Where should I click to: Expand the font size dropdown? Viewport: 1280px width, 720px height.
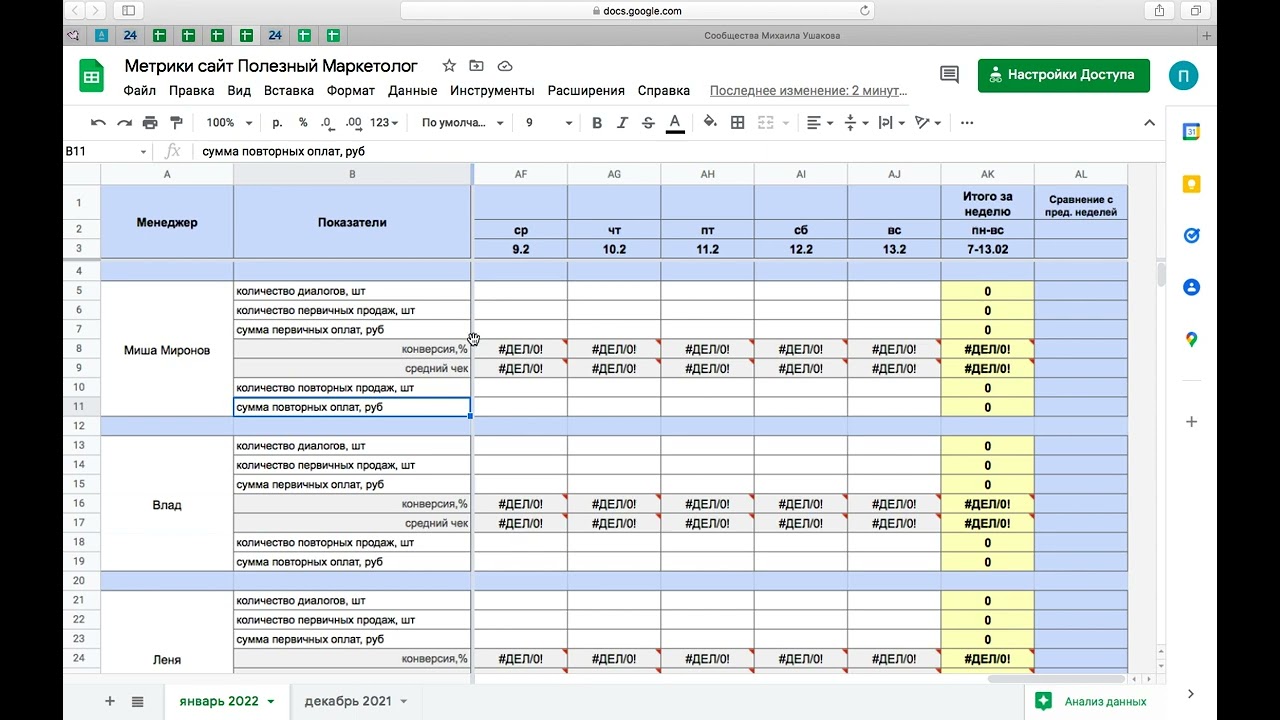[x=568, y=123]
